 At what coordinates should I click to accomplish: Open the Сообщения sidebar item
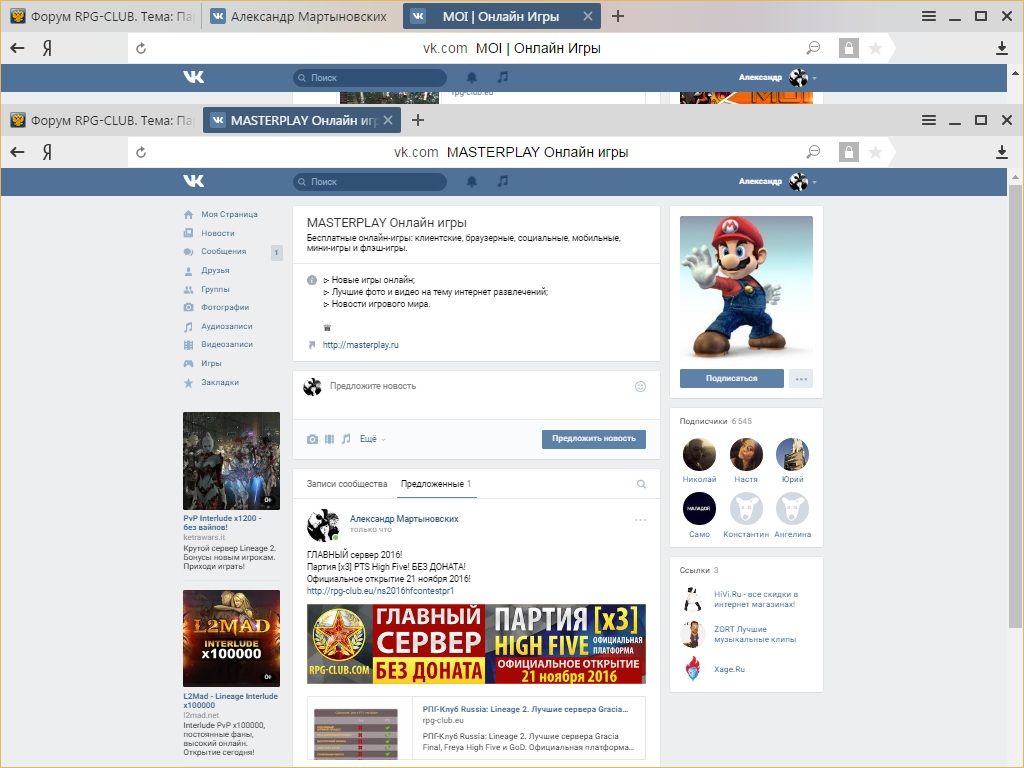point(223,251)
